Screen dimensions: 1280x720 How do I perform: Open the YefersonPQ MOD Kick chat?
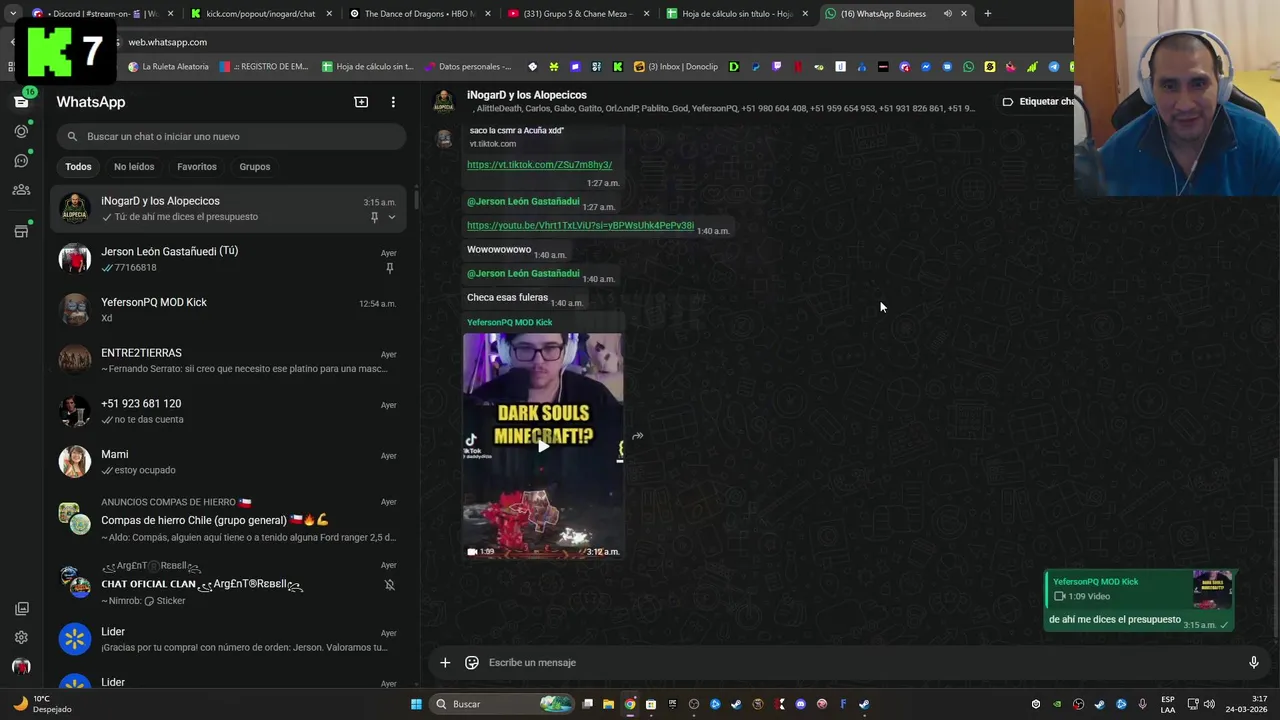pos(229,310)
